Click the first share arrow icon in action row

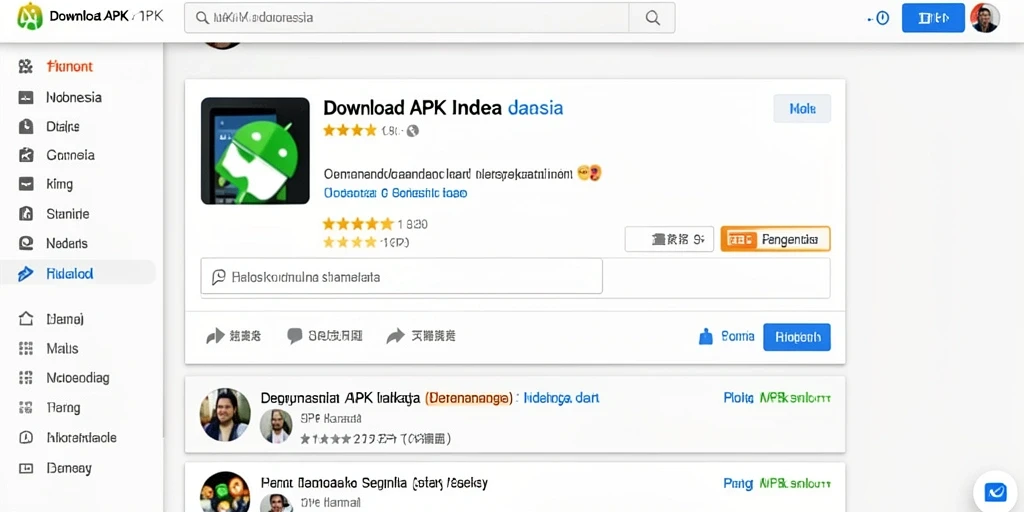point(215,336)
